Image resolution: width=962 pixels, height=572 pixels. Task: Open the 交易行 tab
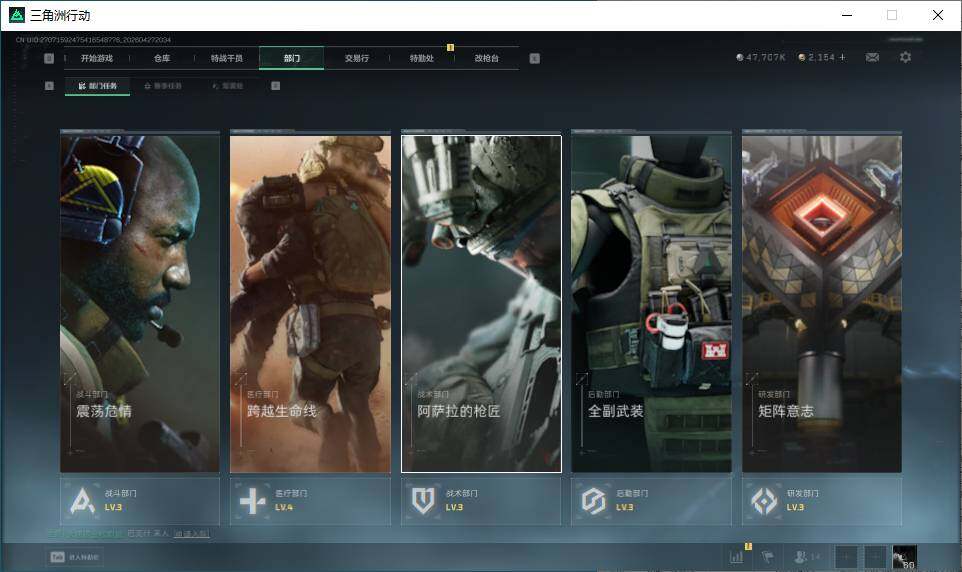tap(357, 59)
